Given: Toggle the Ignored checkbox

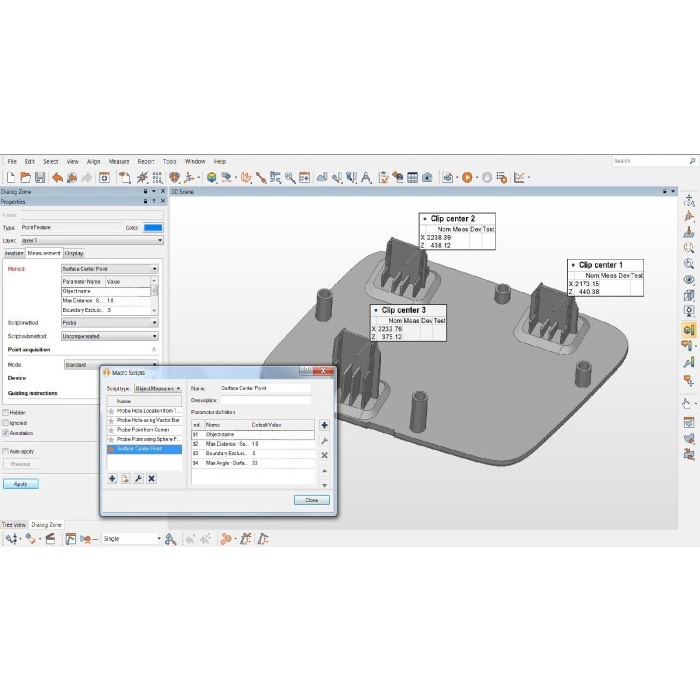Looking at the screenshot, I should [5, 423].
